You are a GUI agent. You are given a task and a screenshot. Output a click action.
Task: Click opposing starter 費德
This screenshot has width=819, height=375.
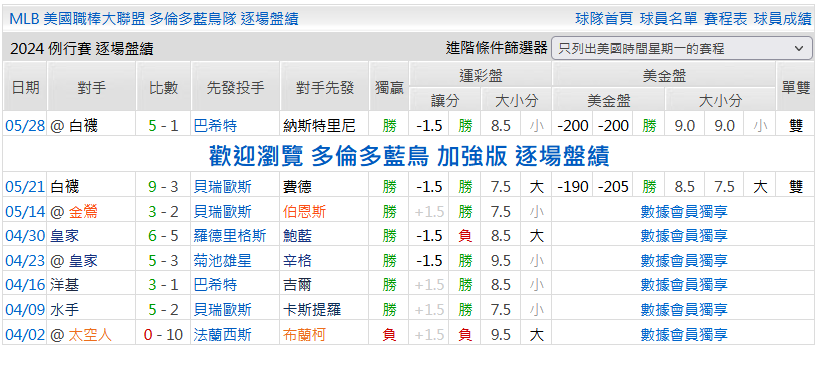pos(297,186)
